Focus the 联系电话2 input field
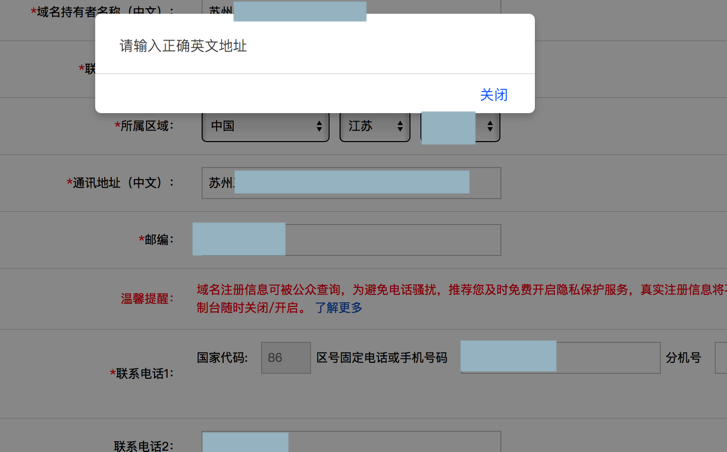The width and height of the screenshot is (727, 452). [351, 441]
